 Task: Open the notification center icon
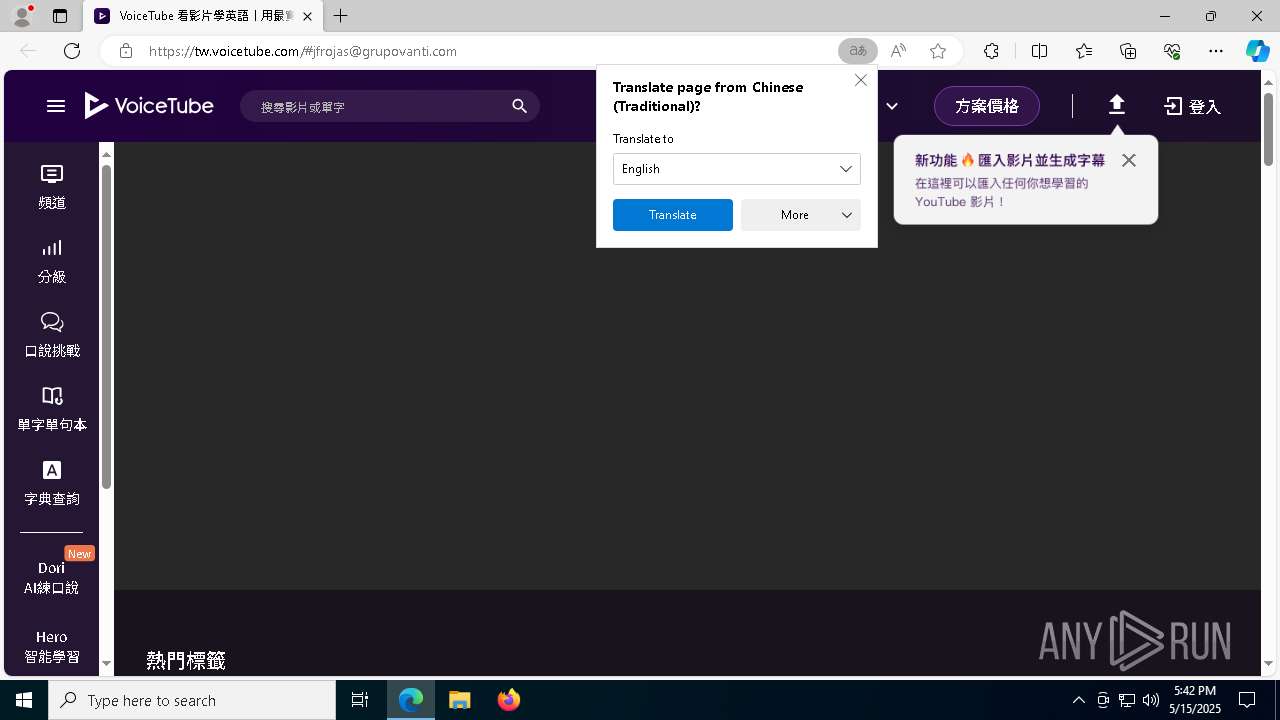1247,700
